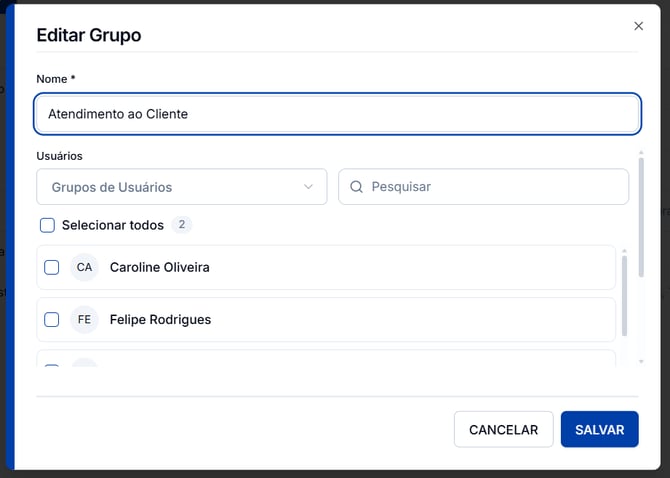The width and height of the screenshot is (670, 478).
Task: Tick the checkbox for Felipe Rodrigues
Action: (52, 320)
